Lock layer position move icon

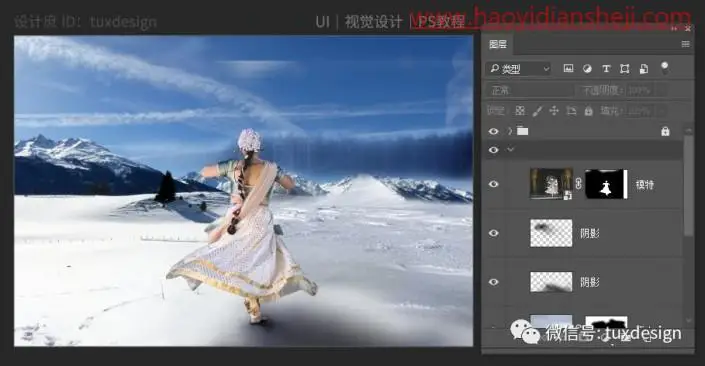tap(554, 111)
